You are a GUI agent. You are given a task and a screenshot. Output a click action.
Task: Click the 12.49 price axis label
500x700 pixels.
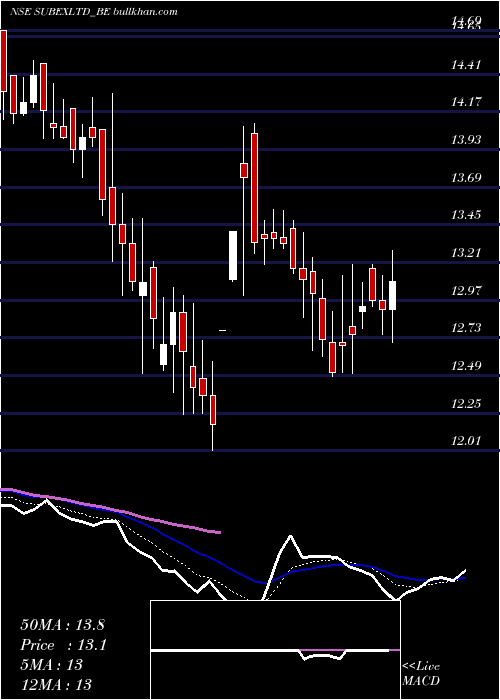click(x=467, y=367)
